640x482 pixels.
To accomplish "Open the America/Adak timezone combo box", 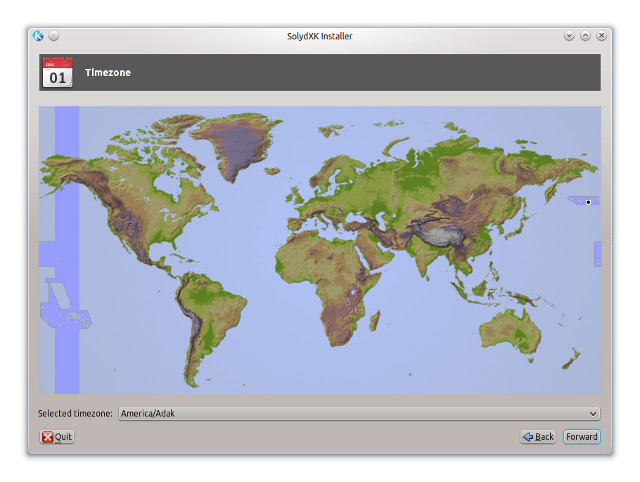I will (x=350, y=413).
